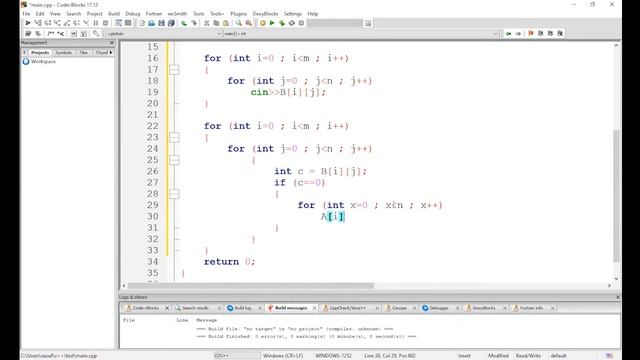Click the Clear bookmarks icon
Image resolution: width=640 pixels, height=360 pixels.
pyautogui.click(x=560, y=33)
